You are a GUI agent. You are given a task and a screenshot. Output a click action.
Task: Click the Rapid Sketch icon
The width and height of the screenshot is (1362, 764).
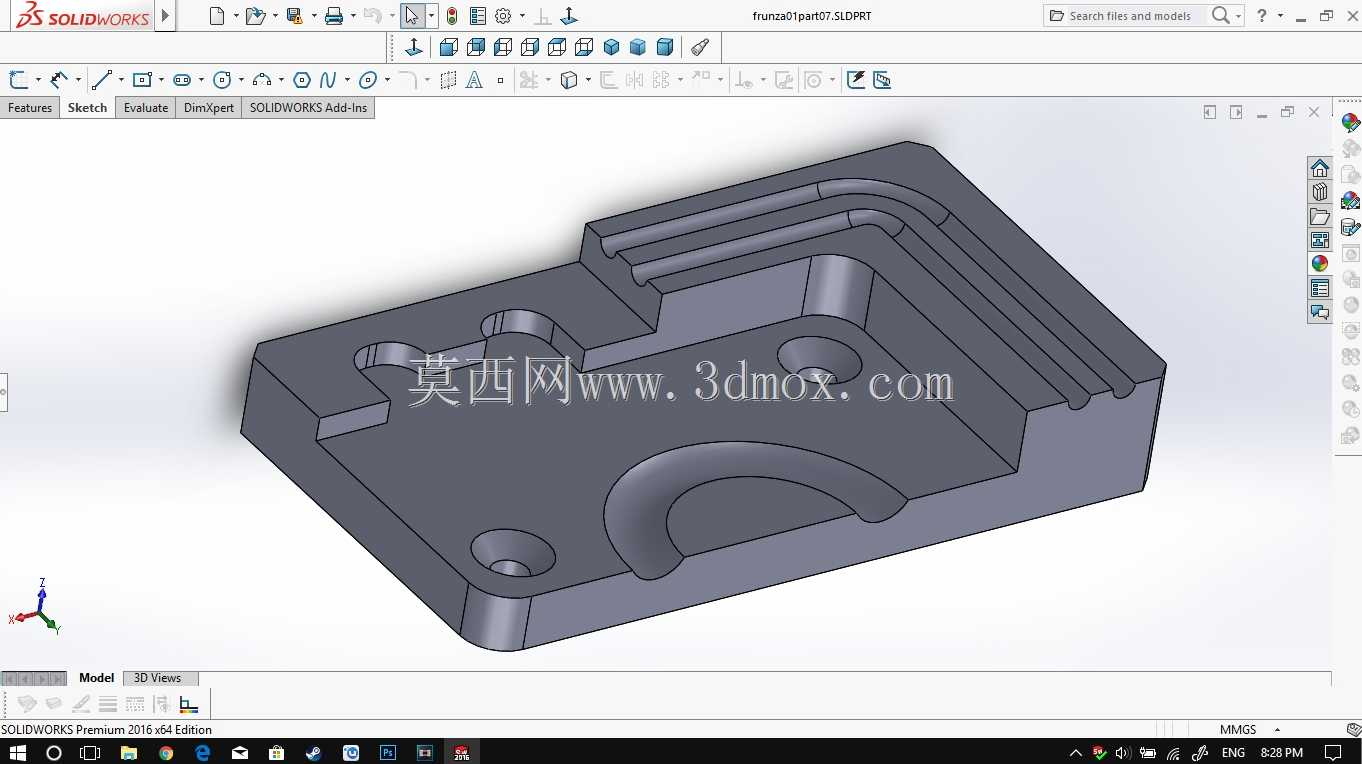click(856, 80)
